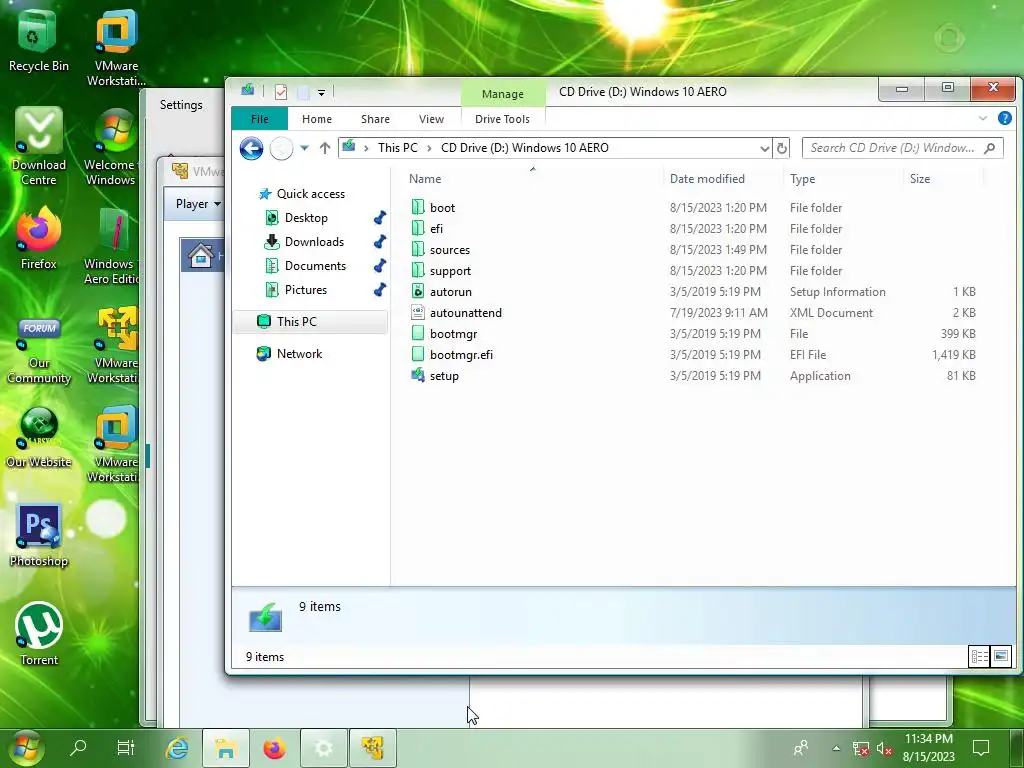The image size is (1024, 768).
Task: Select Desktop in navigation pane
Action: [x=306, y=218]
